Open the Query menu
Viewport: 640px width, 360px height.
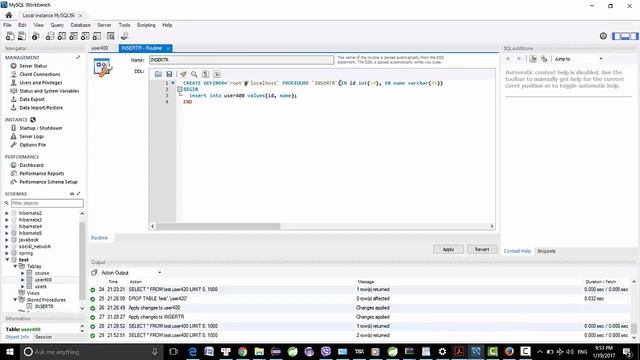tap(57, 25)
